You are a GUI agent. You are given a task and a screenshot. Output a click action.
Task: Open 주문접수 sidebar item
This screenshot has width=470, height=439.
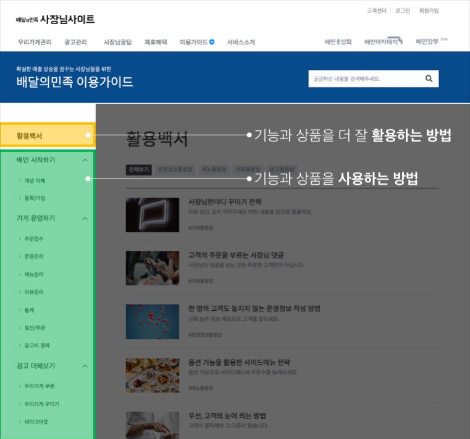34,239
